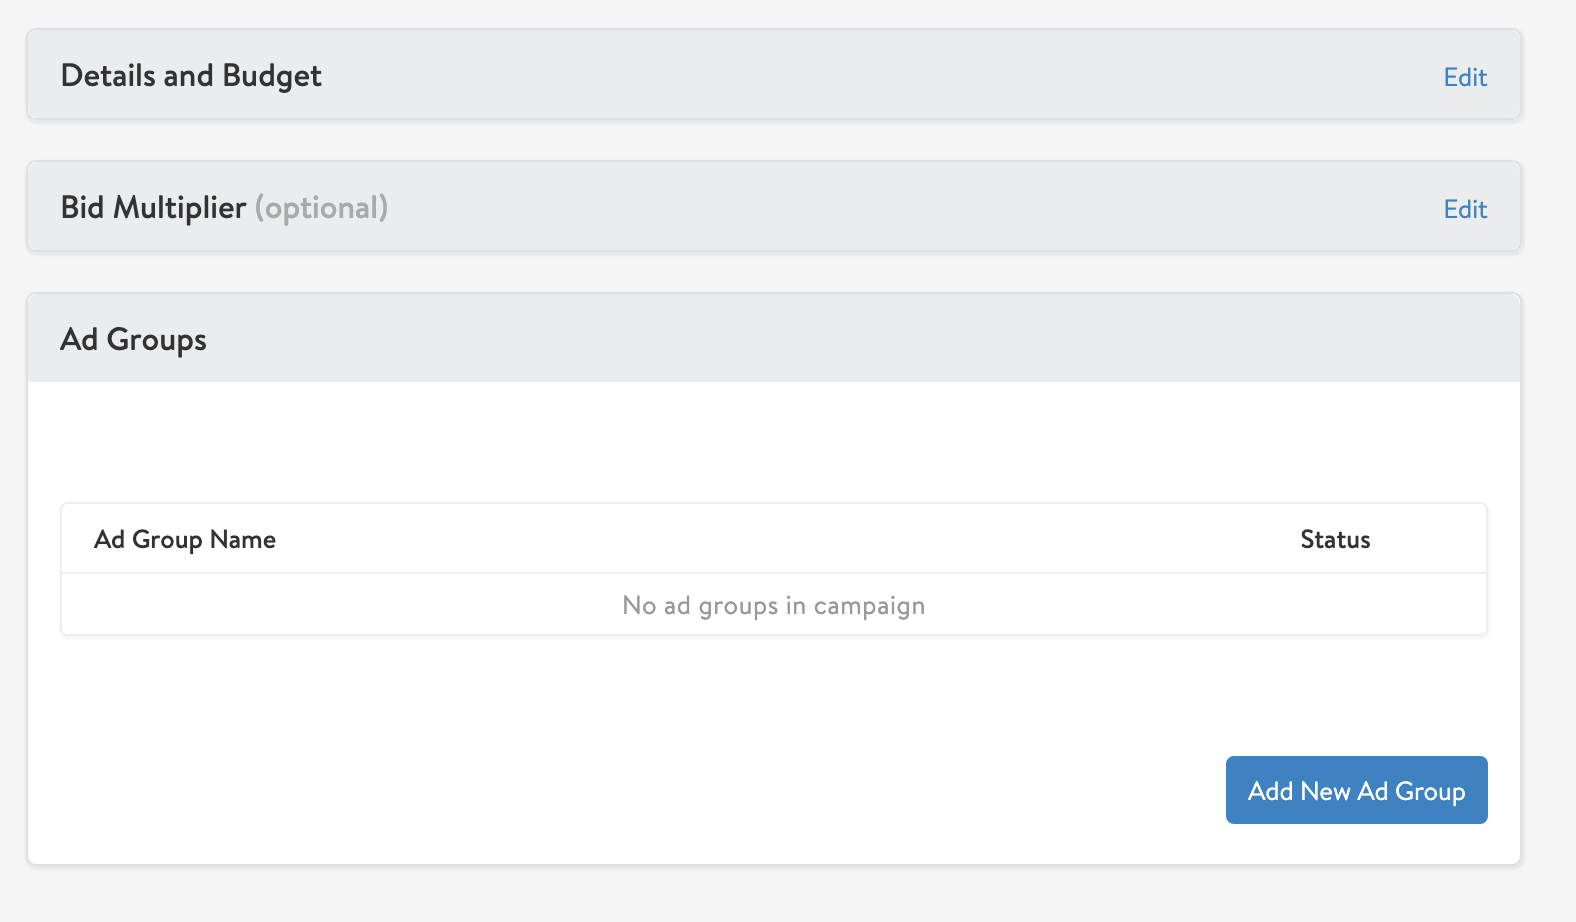Expand the Details and Budget panel header
This screenshot has width=1576, height=922.
(x=774, y=75)
